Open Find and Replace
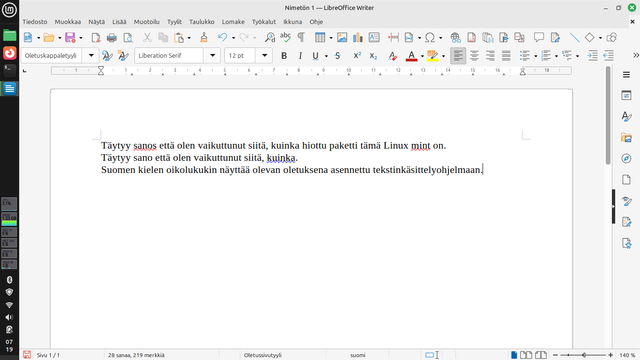This screenshot has width=640, height=360. pyautogui.click(x=270, y=38)
